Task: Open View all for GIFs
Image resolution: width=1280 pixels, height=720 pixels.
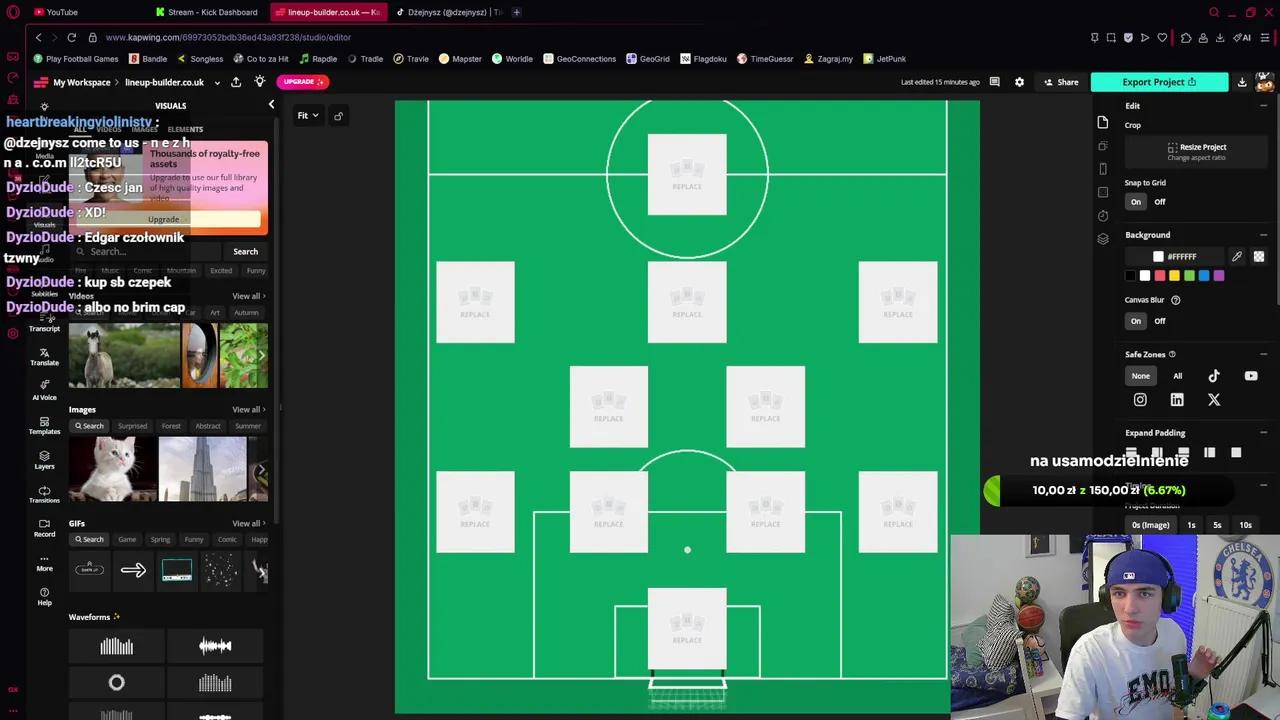Action: click(x=247, y=523)
